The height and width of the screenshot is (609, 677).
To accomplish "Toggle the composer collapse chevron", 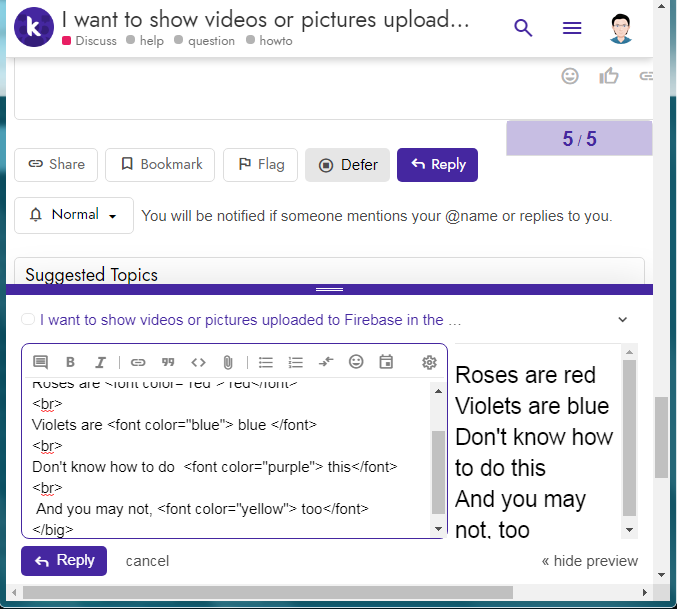I will click(x=622, y=320).
